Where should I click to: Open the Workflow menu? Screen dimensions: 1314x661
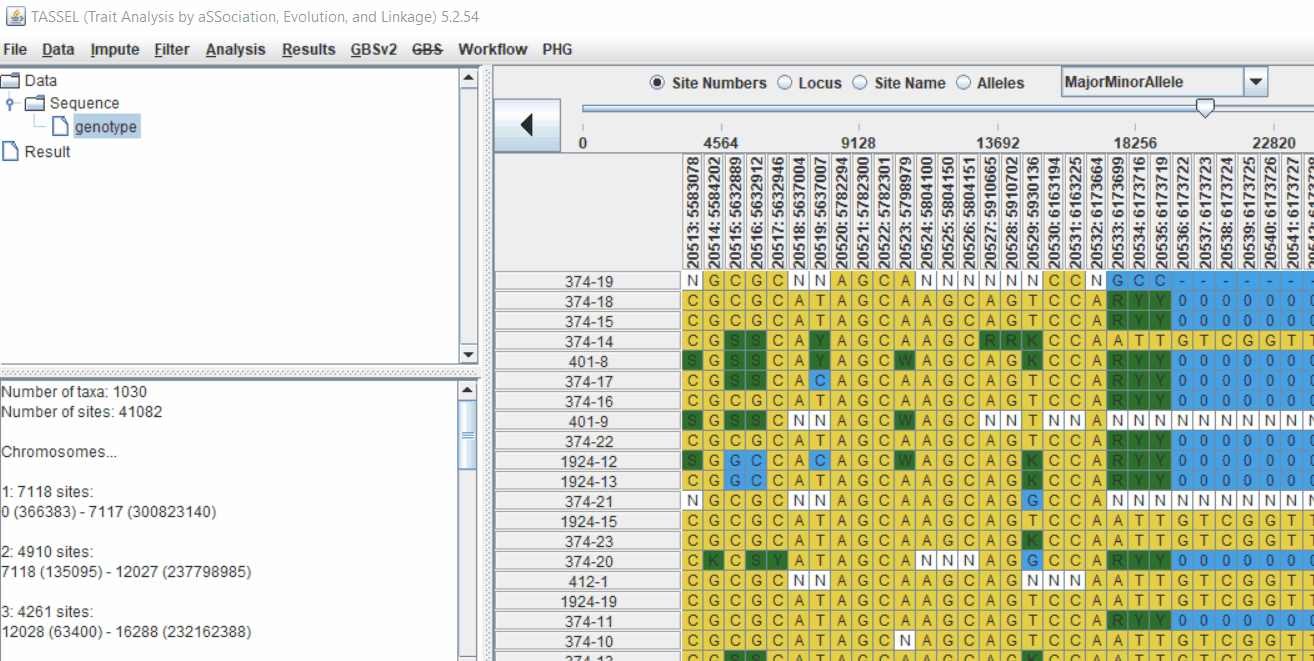[493, 49]
